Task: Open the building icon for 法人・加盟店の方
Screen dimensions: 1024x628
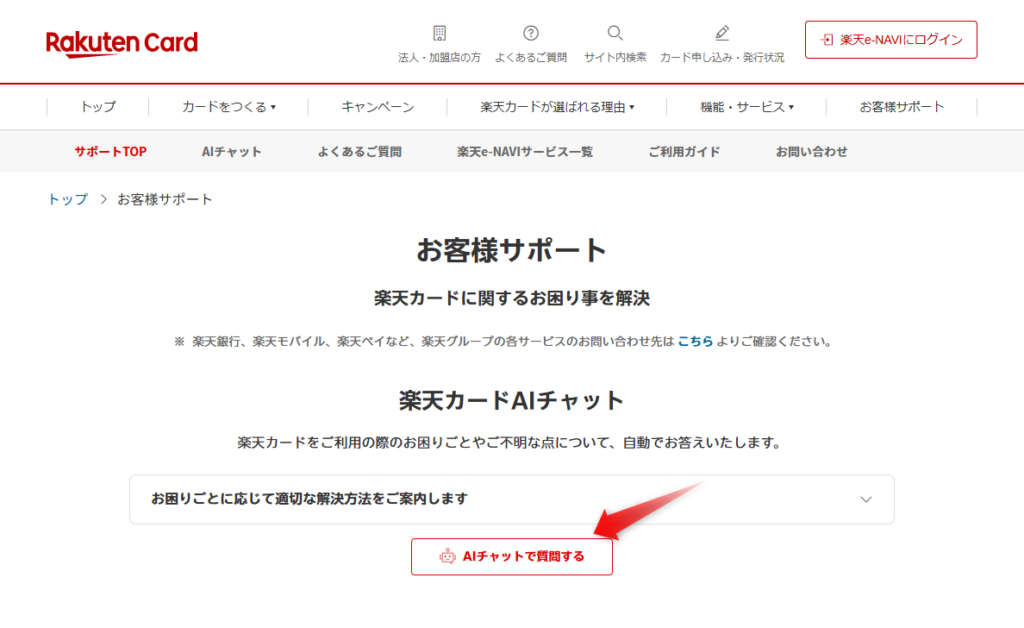Action: [440, 33]
